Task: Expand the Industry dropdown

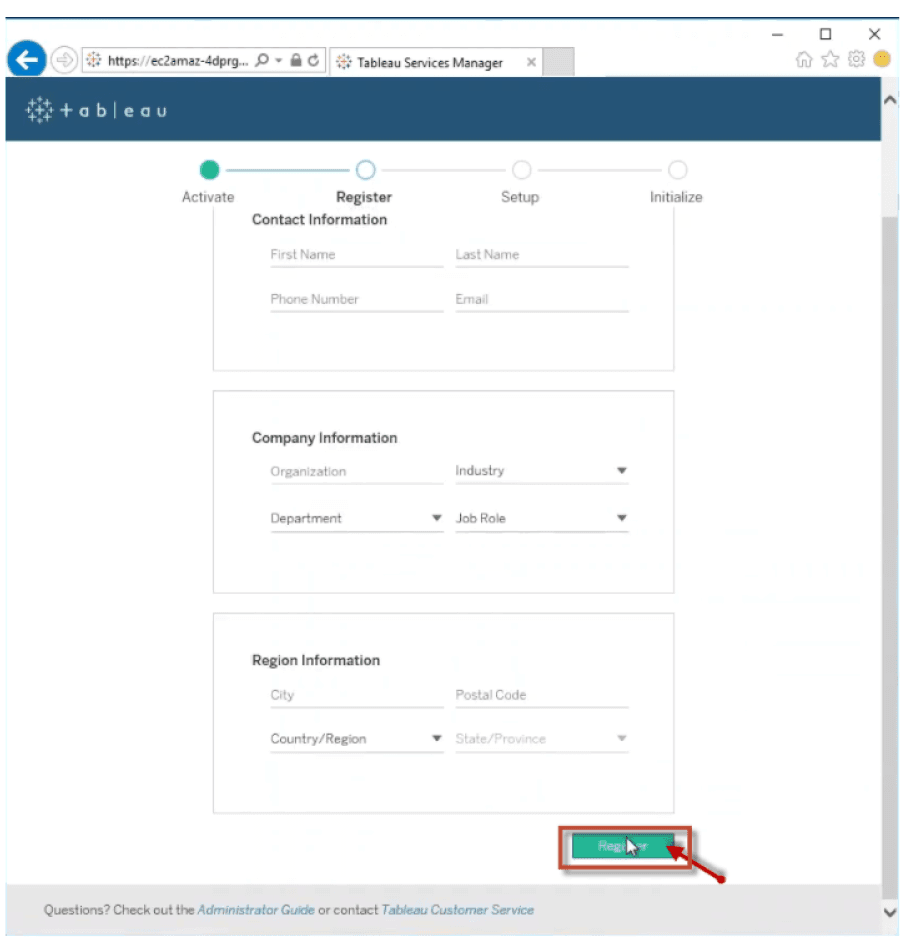Action: click(x=541, y=471)
